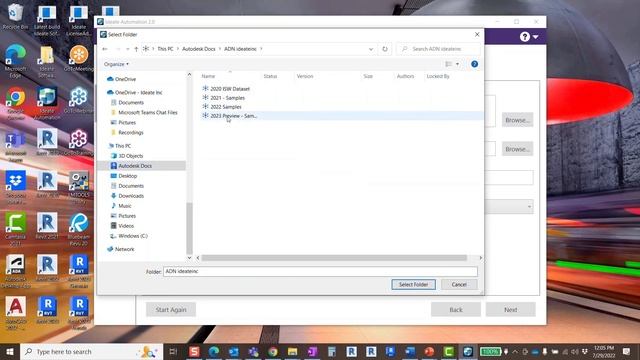Click This PC in the address breadcrumb
The width and height of the screenshot is (640, 360).
pyautogui.click(x=165, y=49)
